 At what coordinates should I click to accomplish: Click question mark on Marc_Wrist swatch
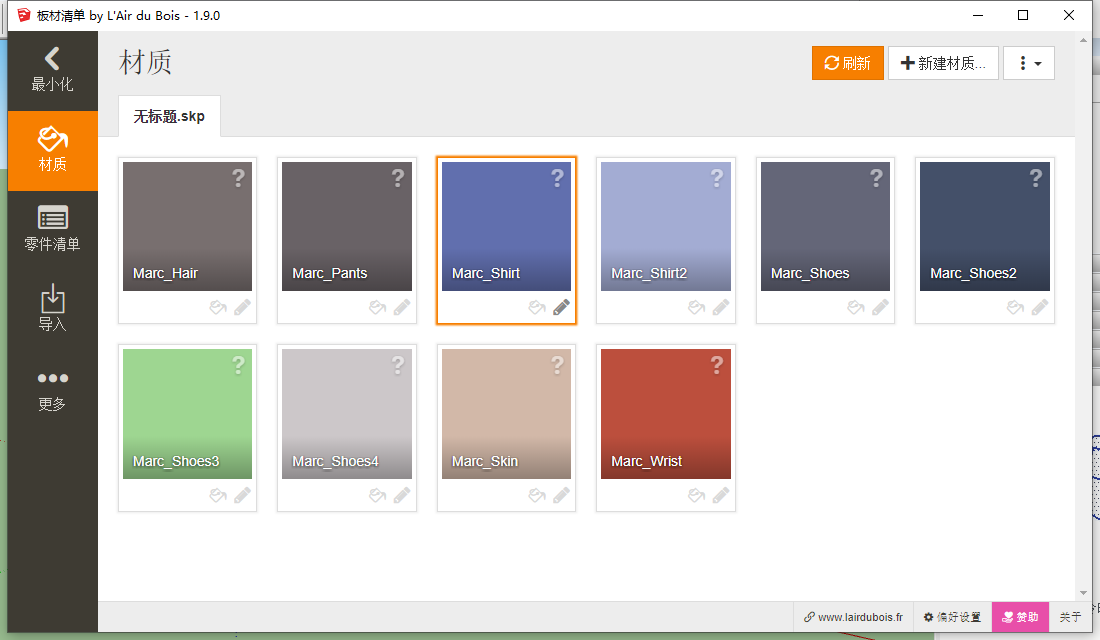click(717, 366)
